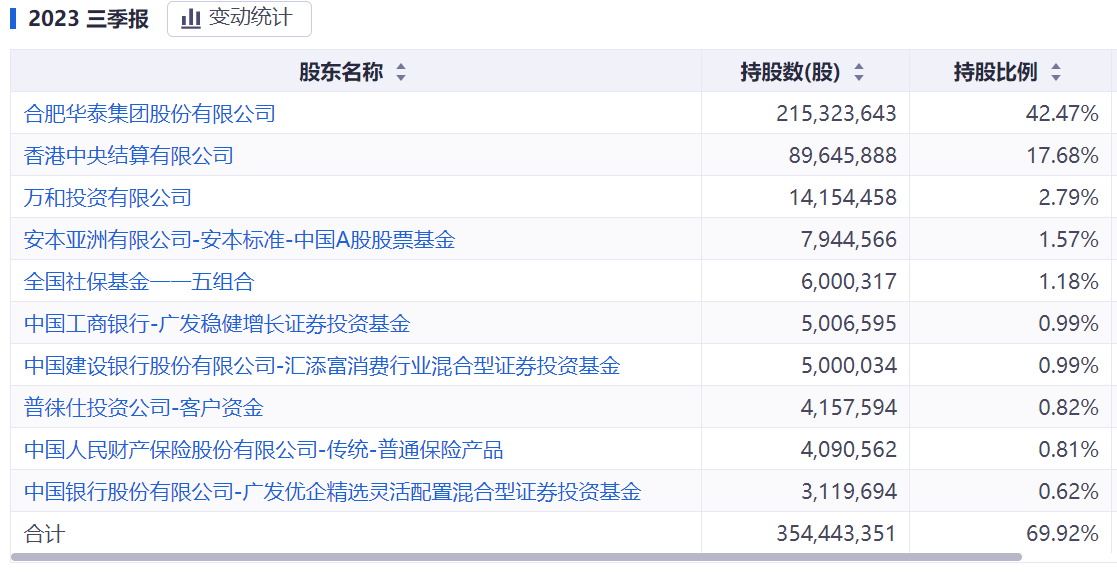Viewport: 1117px width, 579px height.
Task: Click the 股东名称 column header
Action: coord(341,72)
